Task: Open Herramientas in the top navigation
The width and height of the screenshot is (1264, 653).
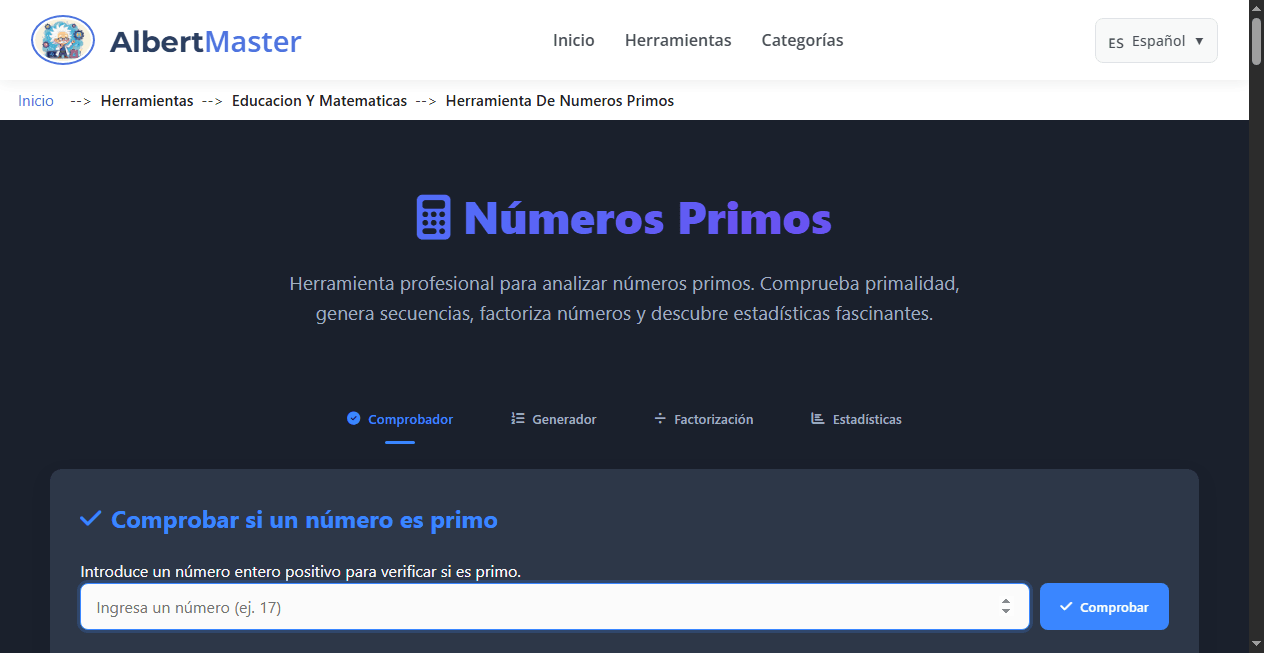Action: click(x=678, y=40)
